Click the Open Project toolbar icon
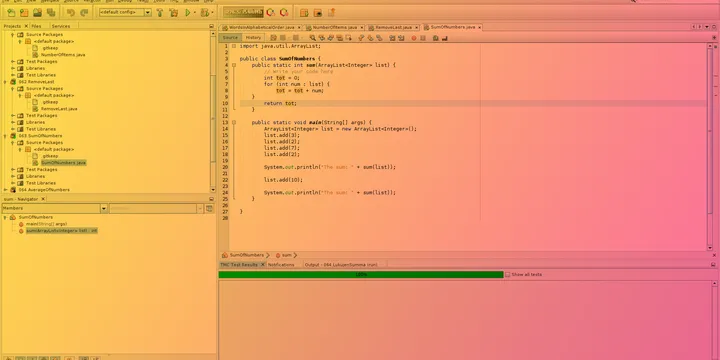 point(38,12)
